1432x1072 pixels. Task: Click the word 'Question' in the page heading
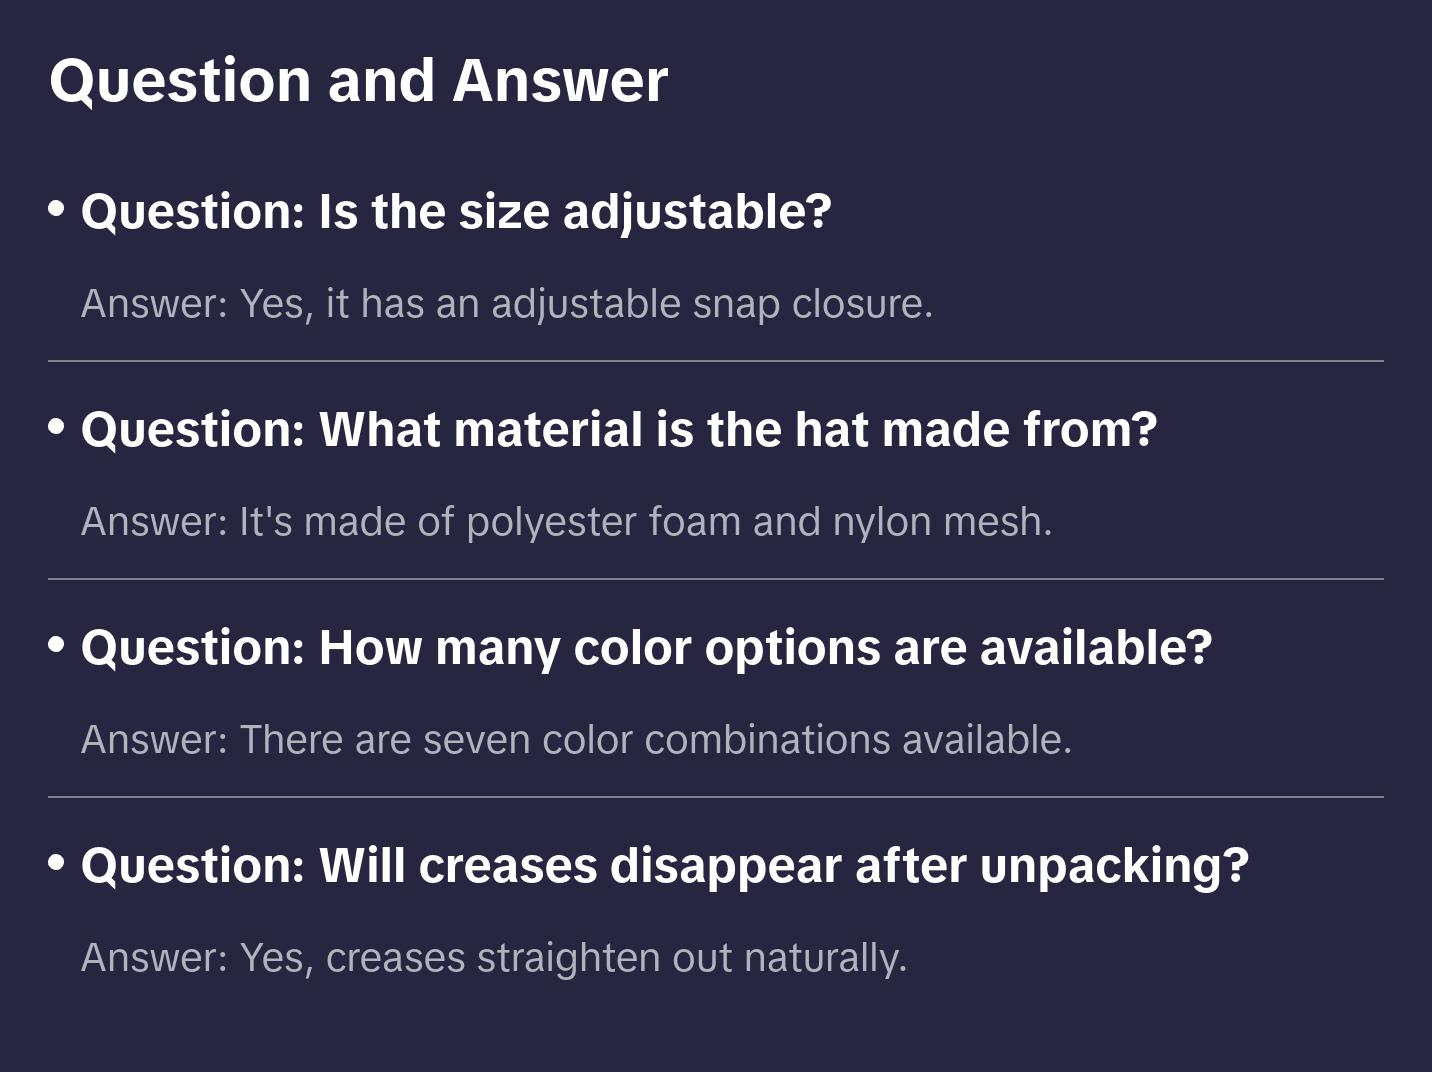[180, 81]
